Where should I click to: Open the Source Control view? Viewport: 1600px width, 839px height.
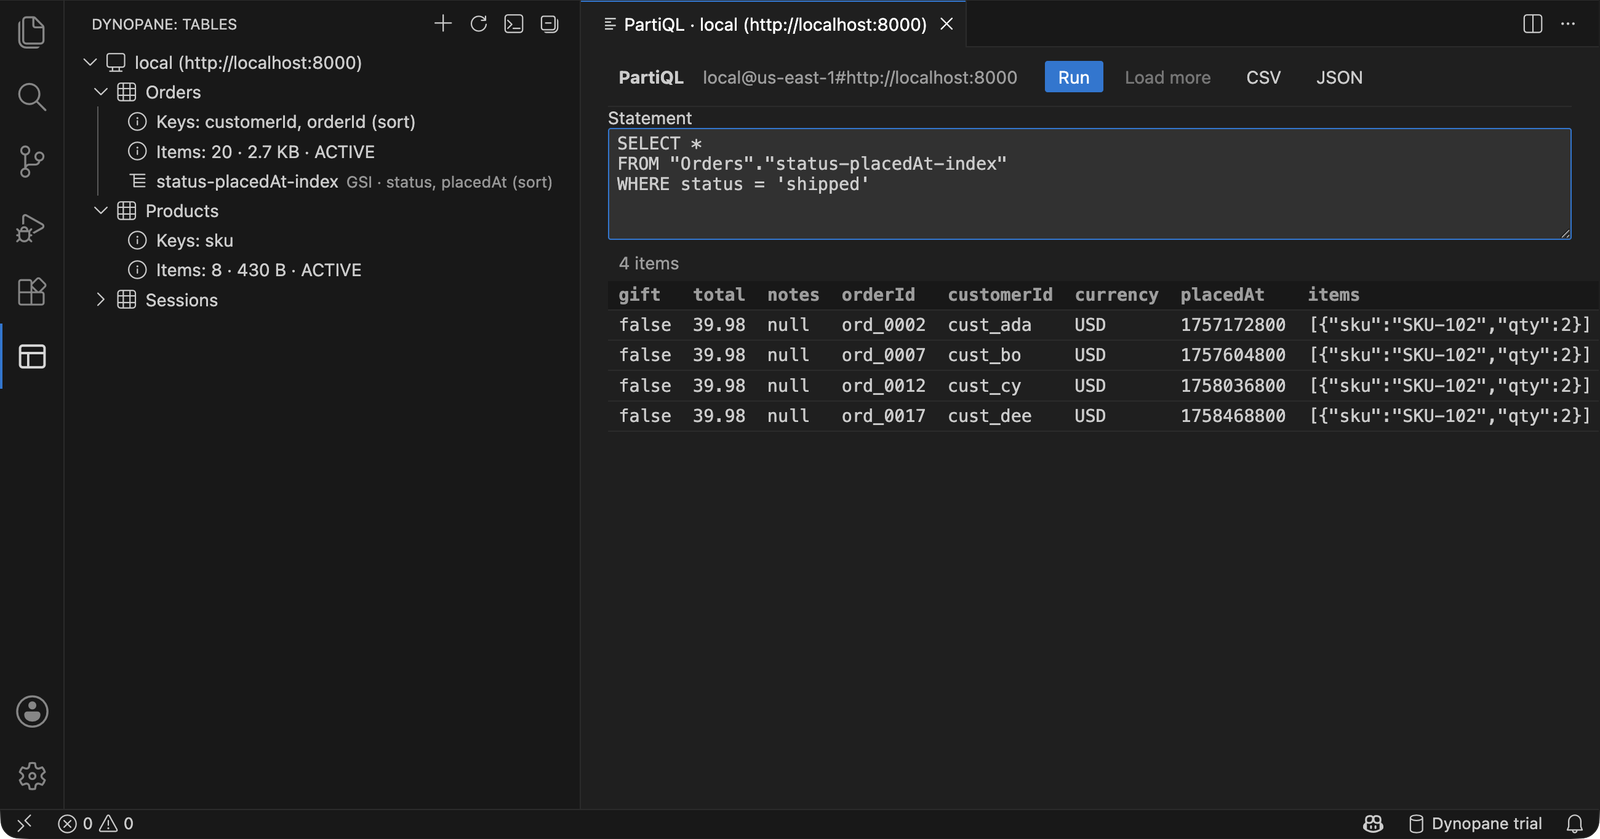click(32, 162)
